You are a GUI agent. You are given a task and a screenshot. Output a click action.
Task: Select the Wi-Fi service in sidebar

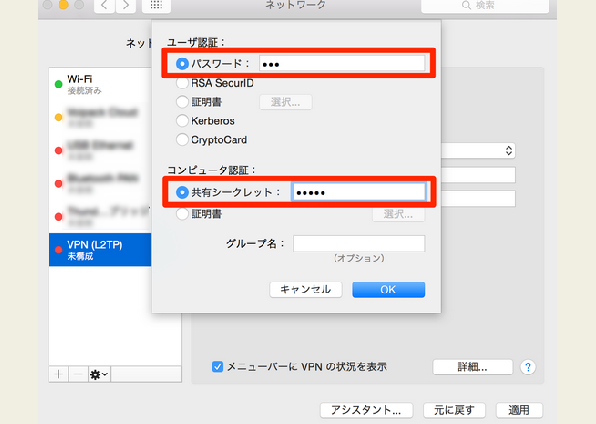point(100,84)
